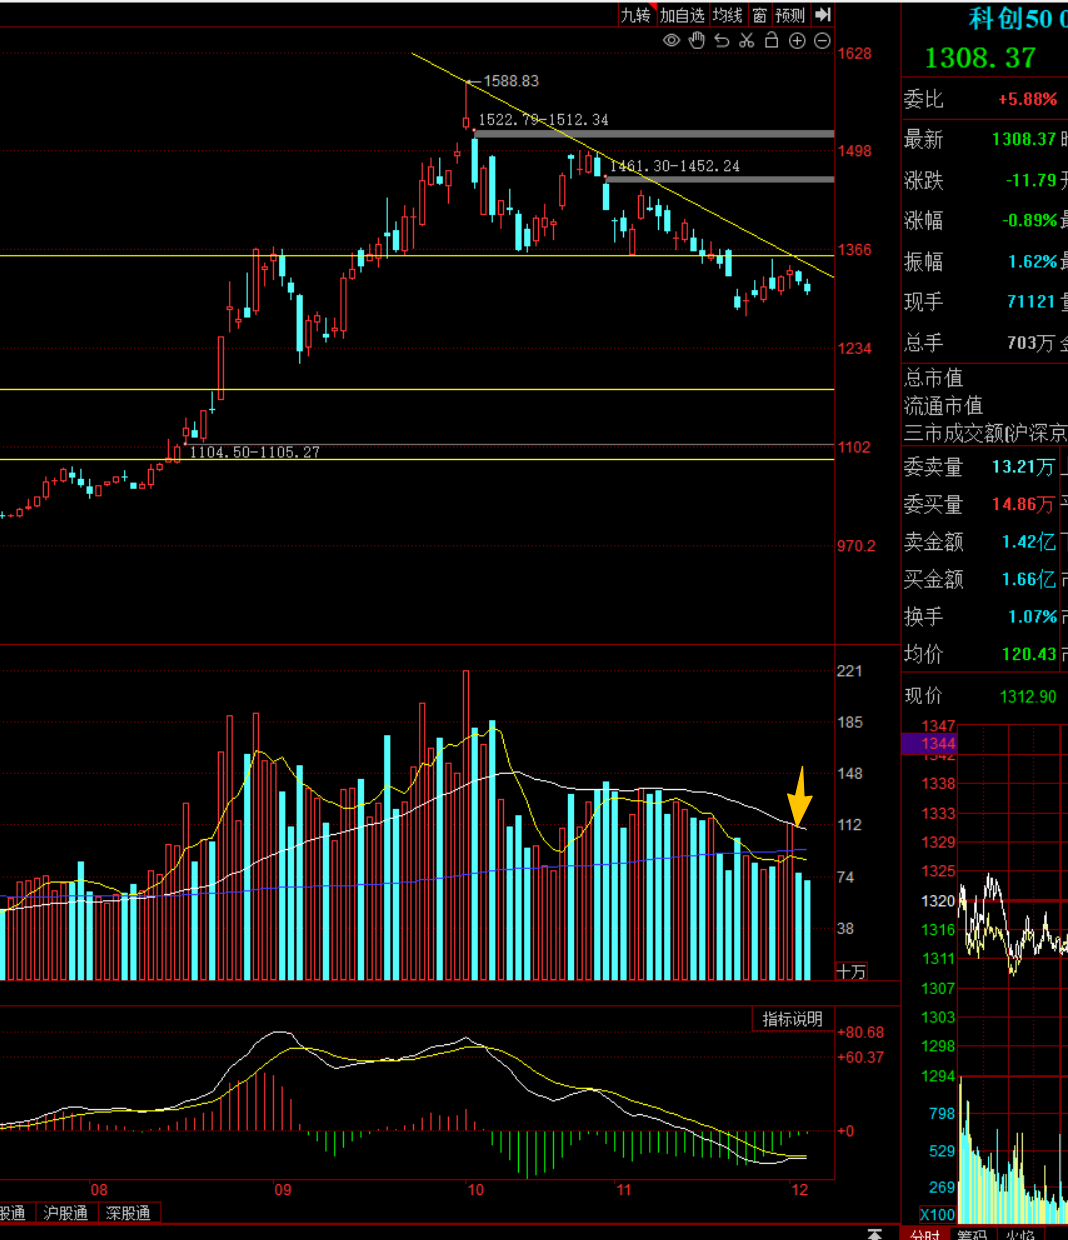
Task: Toggle 均线 moving average lines
Action: [728, 15]
